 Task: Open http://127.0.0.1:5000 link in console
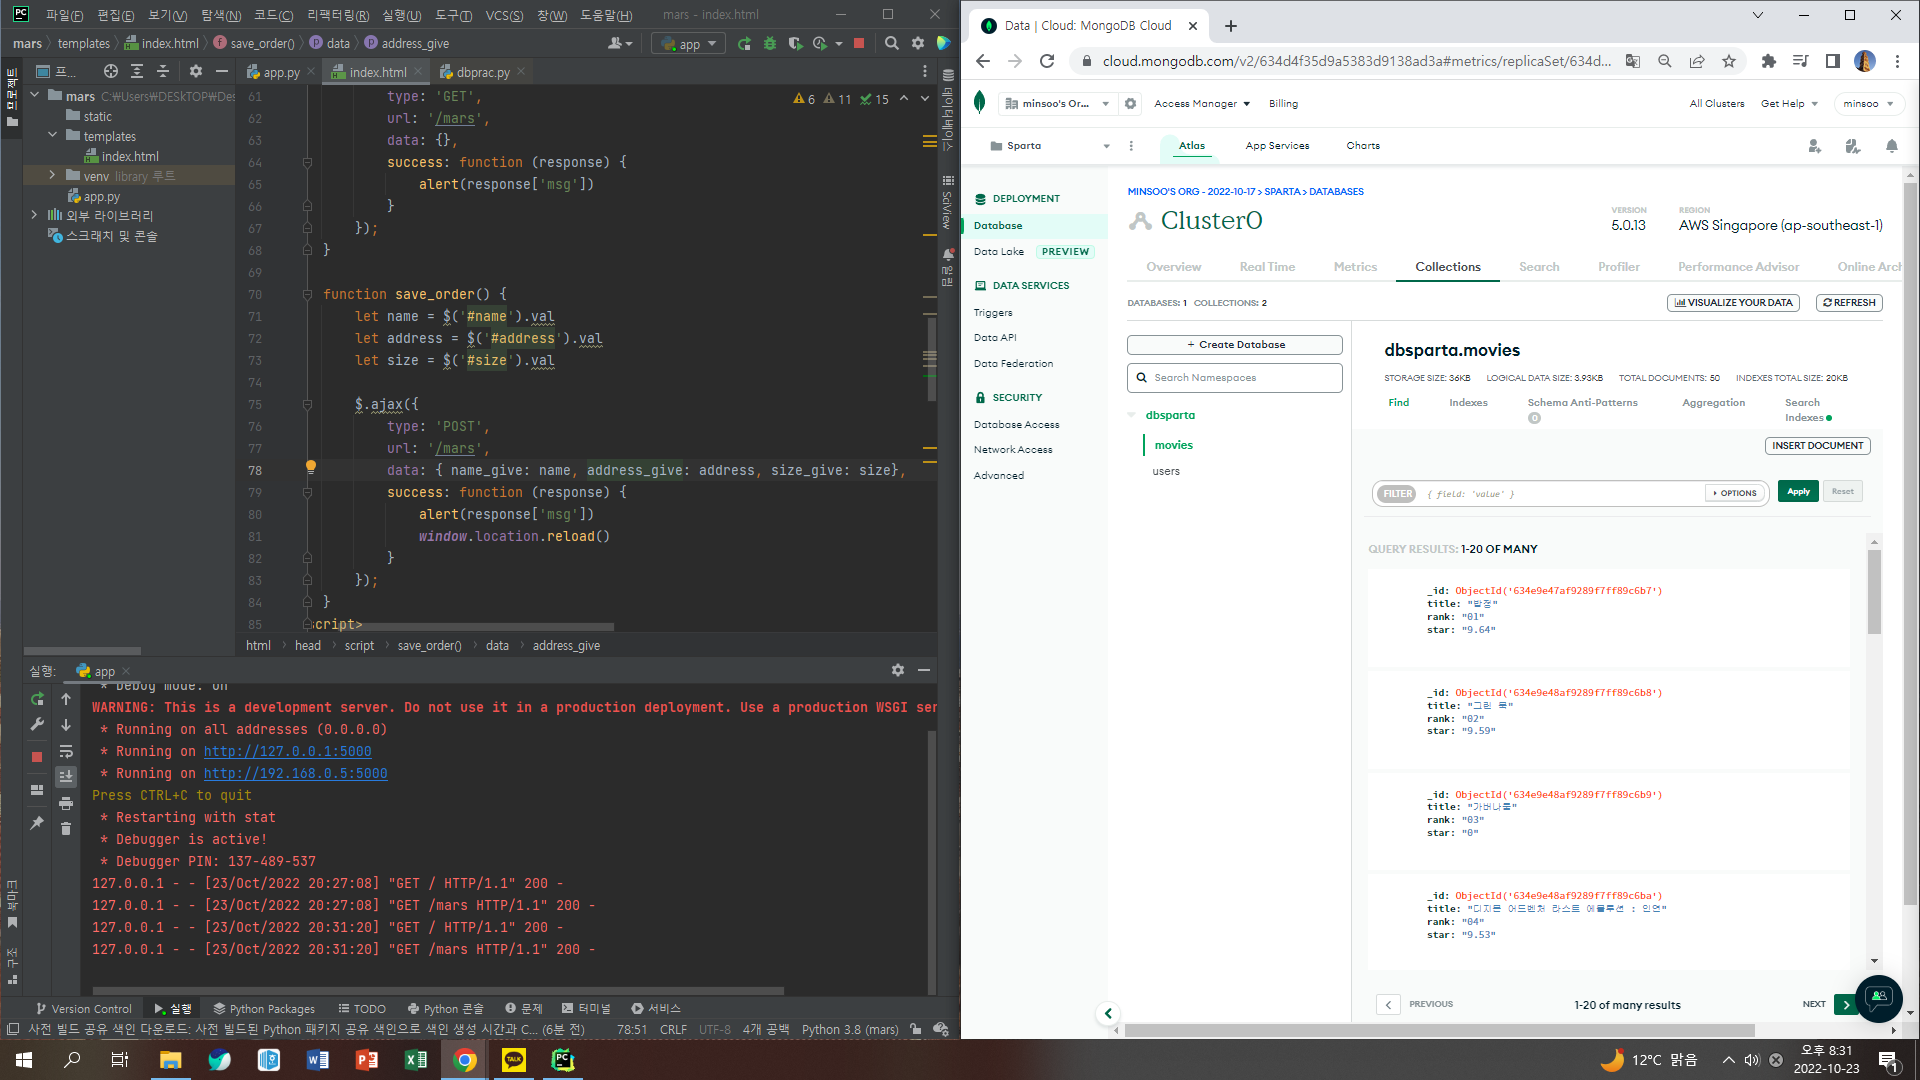pyautogui.click(x=288, y=752)
